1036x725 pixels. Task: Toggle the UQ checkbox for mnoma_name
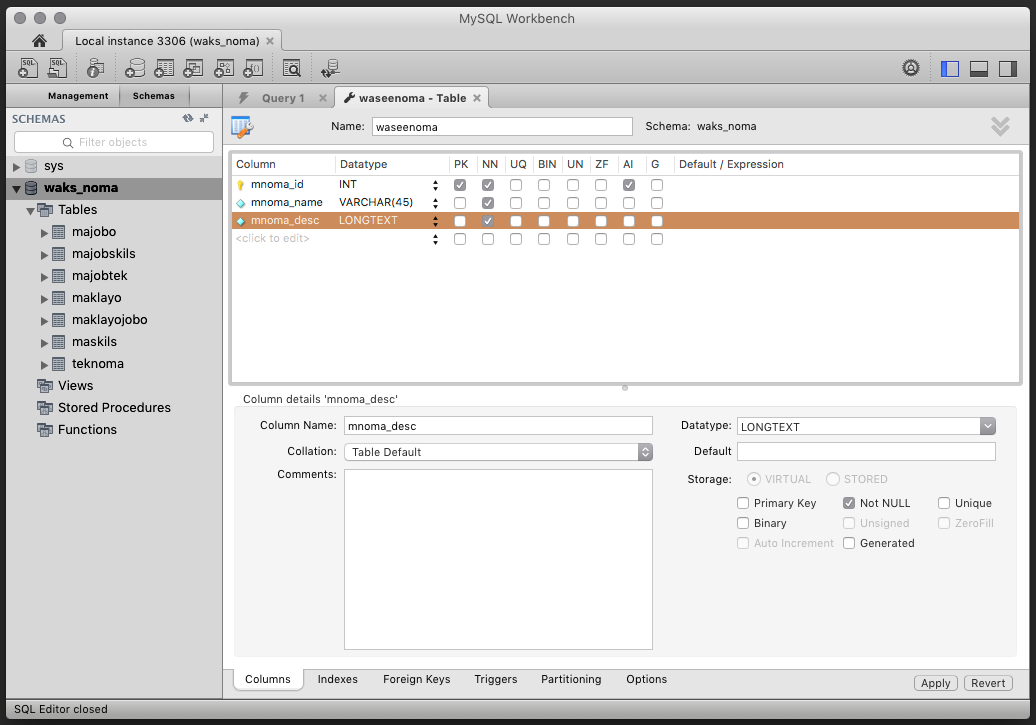[x=517, y=202]
